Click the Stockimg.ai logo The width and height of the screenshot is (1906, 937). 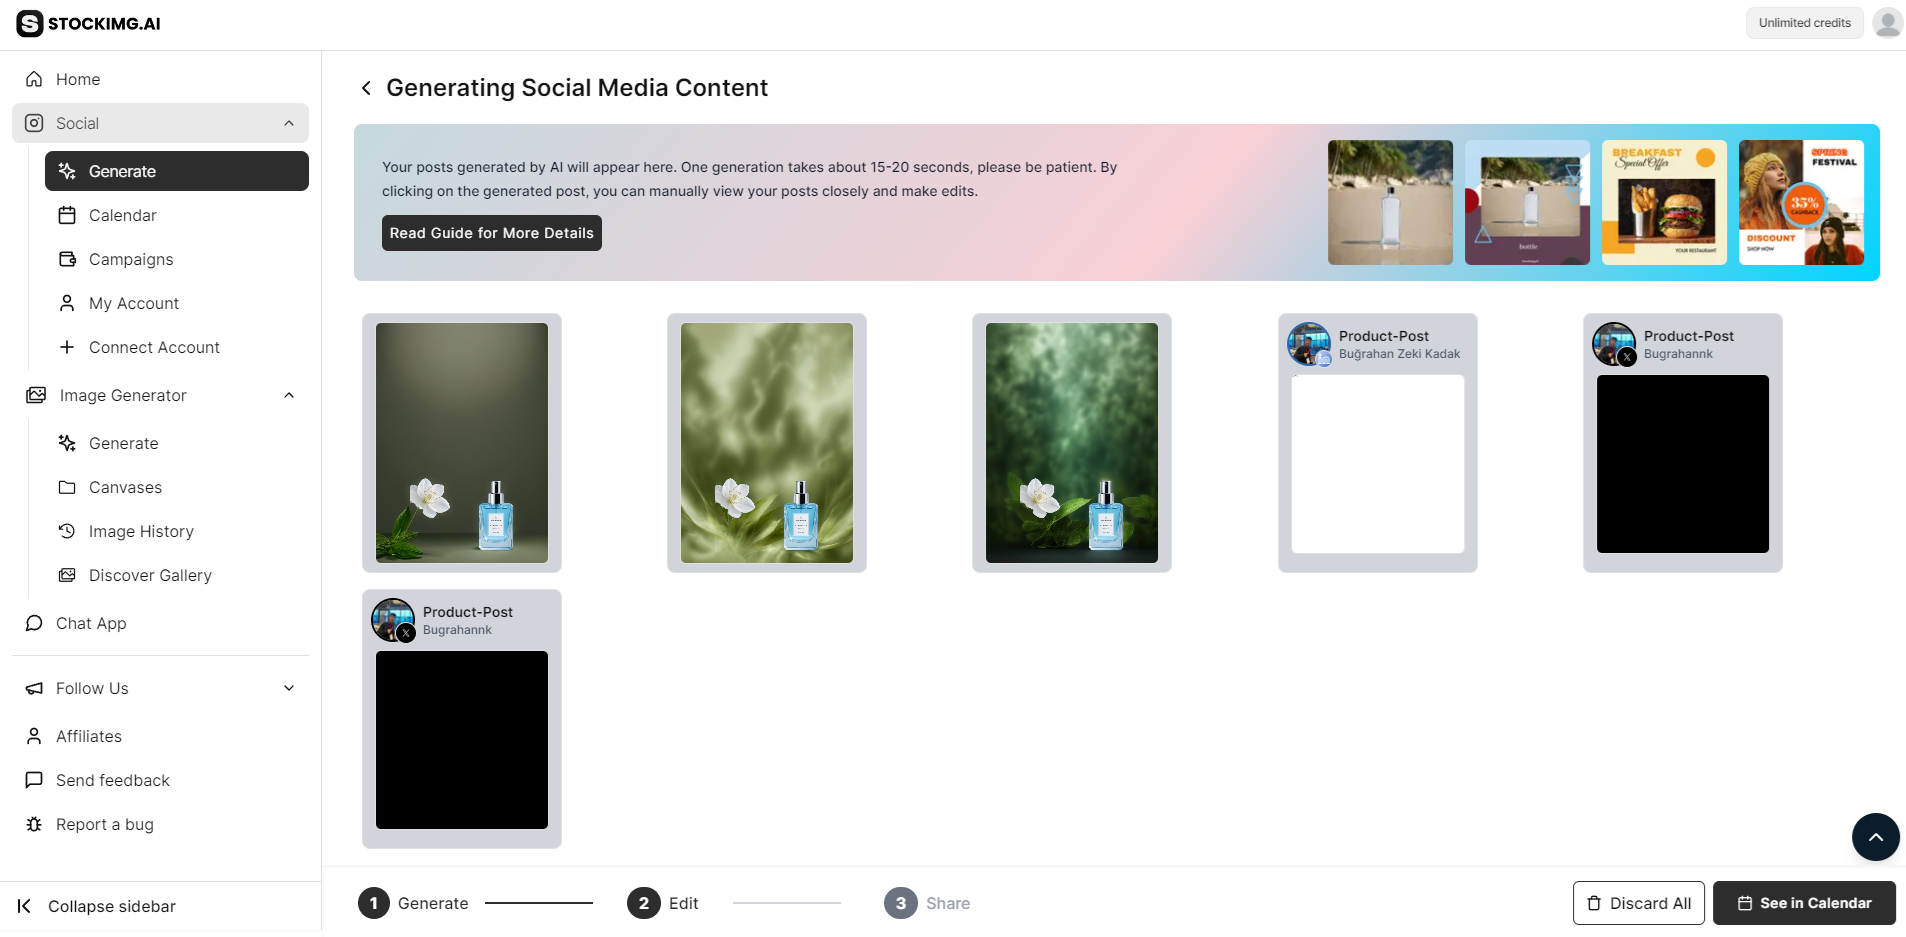pyautogui.click(x=88, y=22)
